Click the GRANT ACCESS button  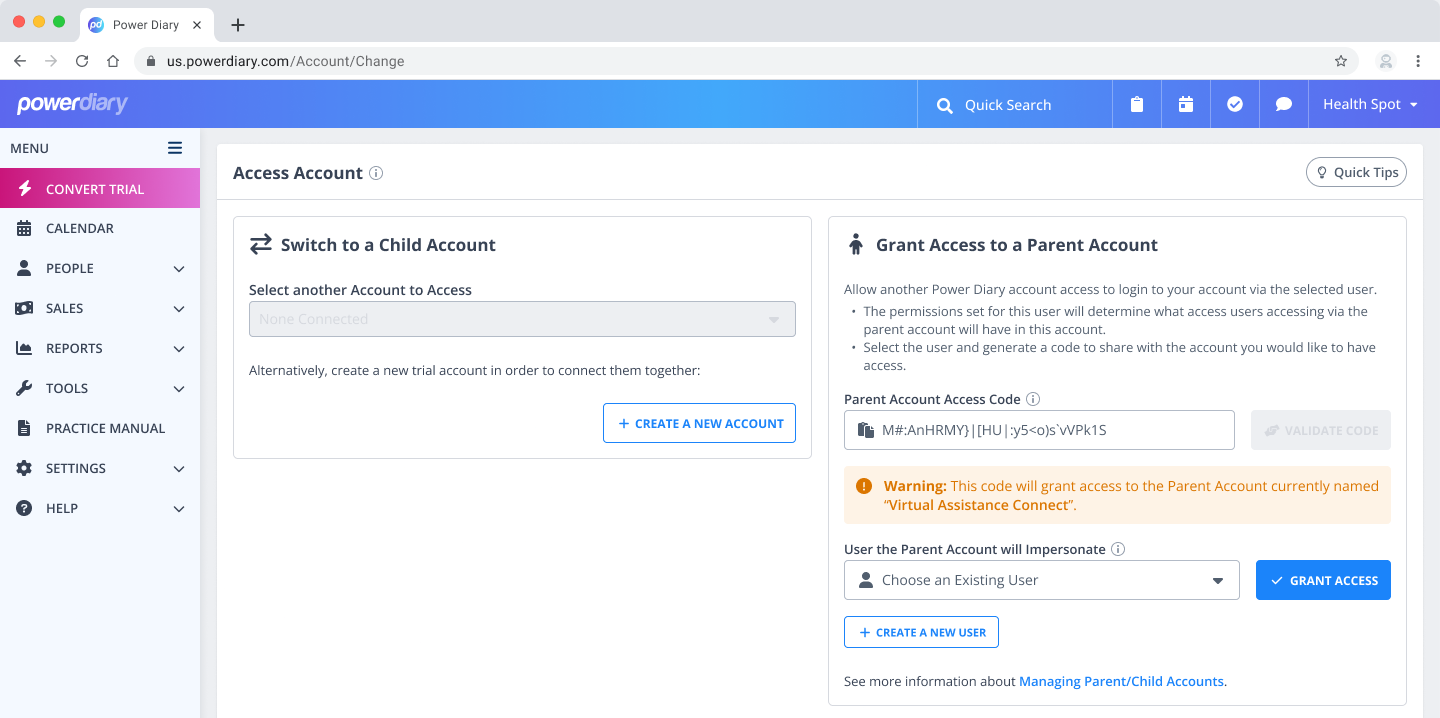[1322, 580]
